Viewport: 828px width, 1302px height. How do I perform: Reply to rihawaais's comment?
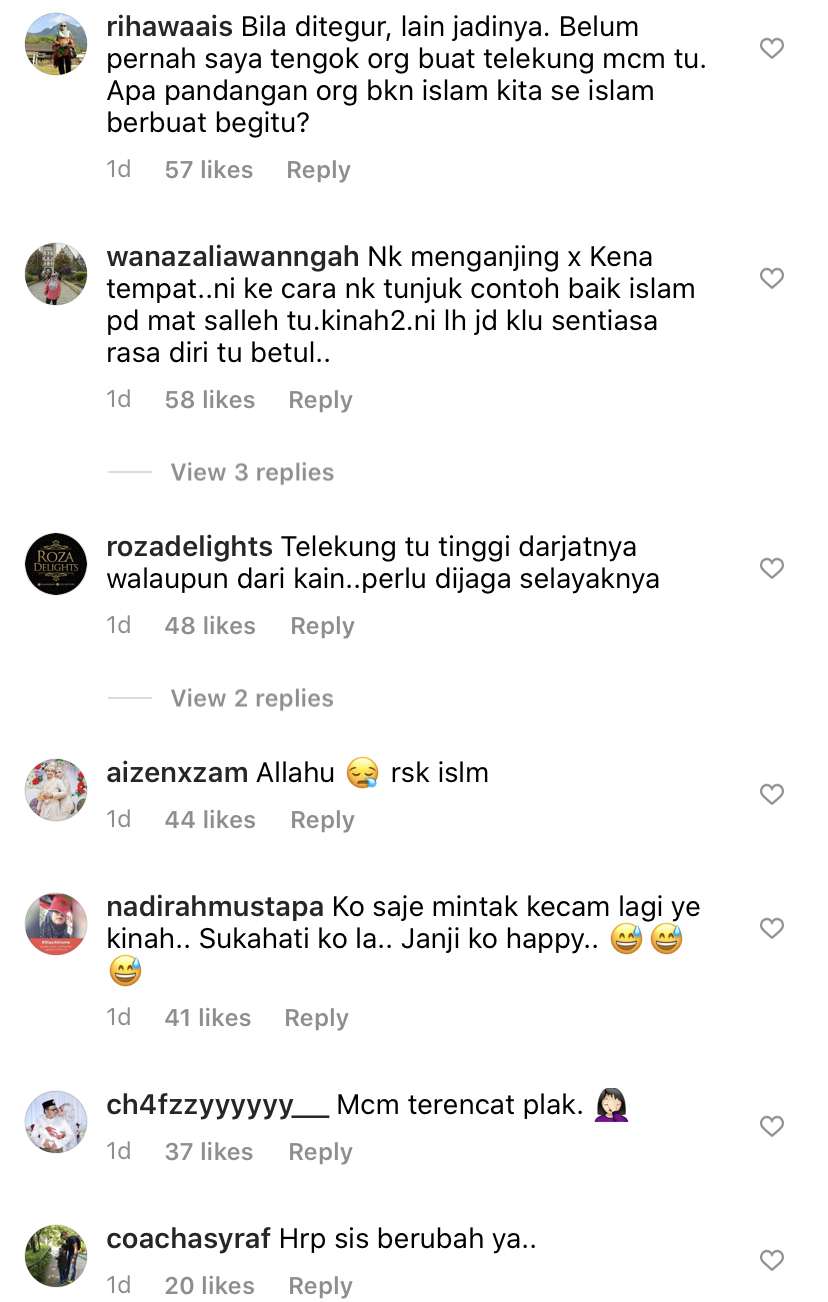318,170
